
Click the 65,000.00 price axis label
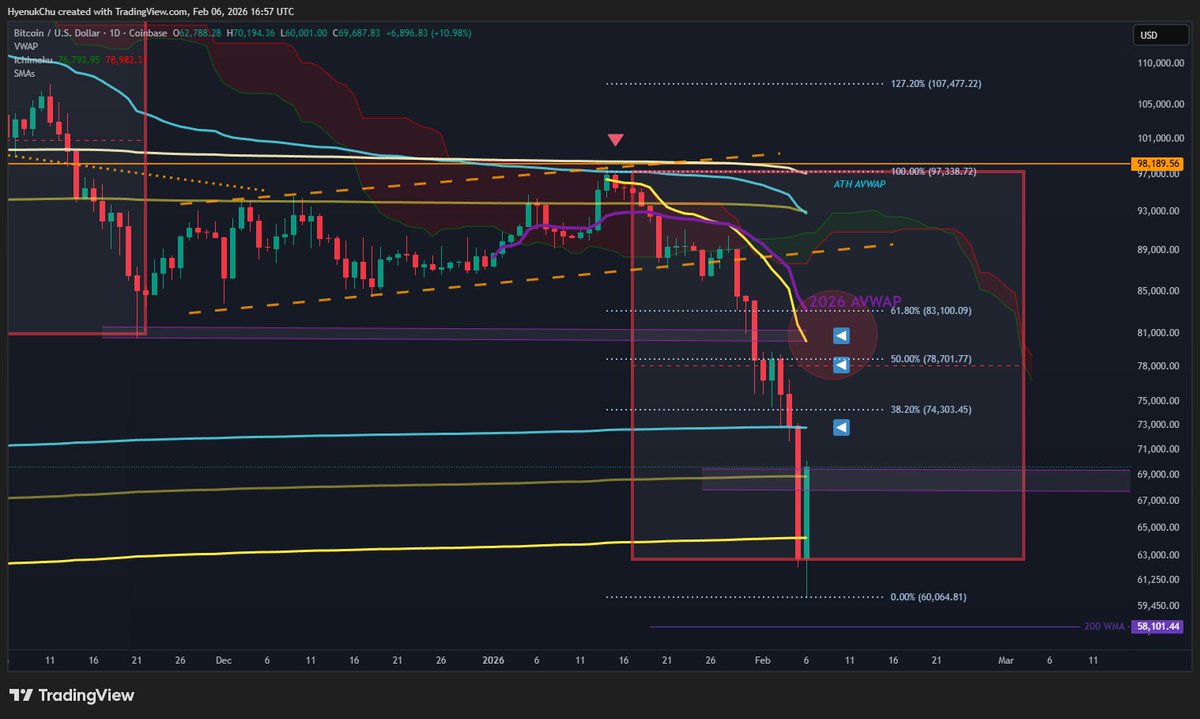(1156, 528)
